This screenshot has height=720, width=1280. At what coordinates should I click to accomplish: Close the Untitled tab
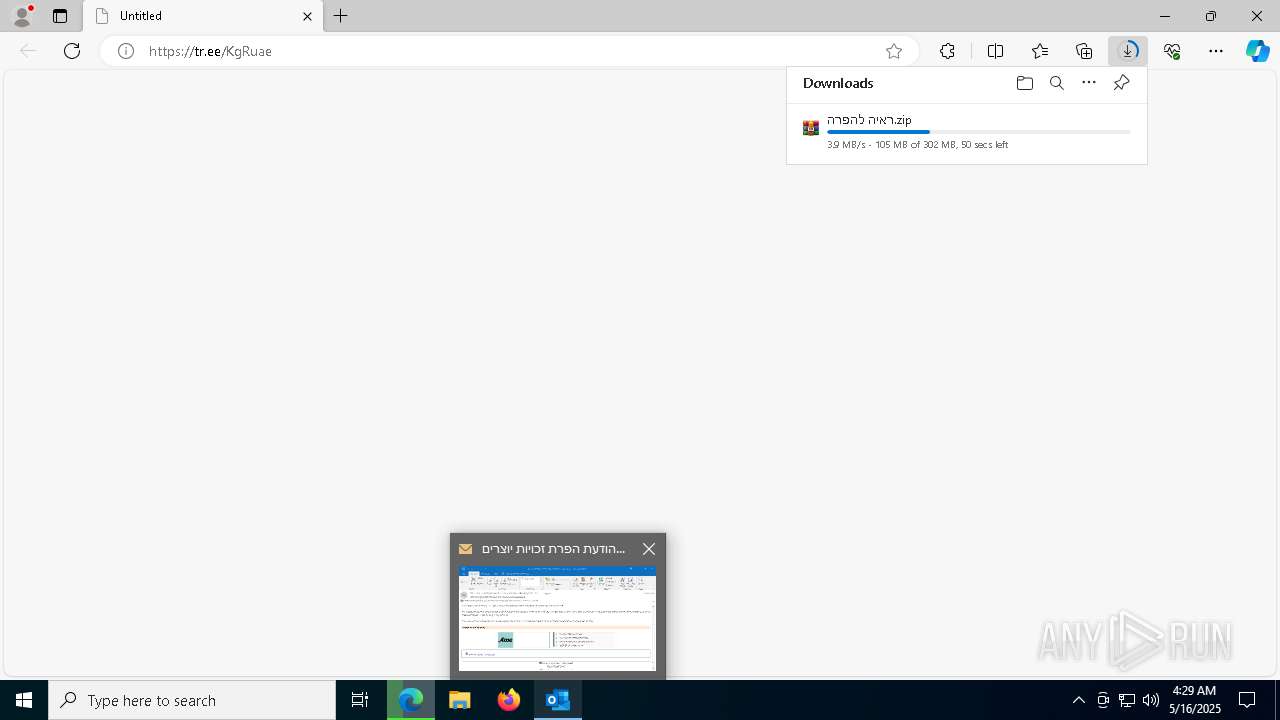pos(307,16)
